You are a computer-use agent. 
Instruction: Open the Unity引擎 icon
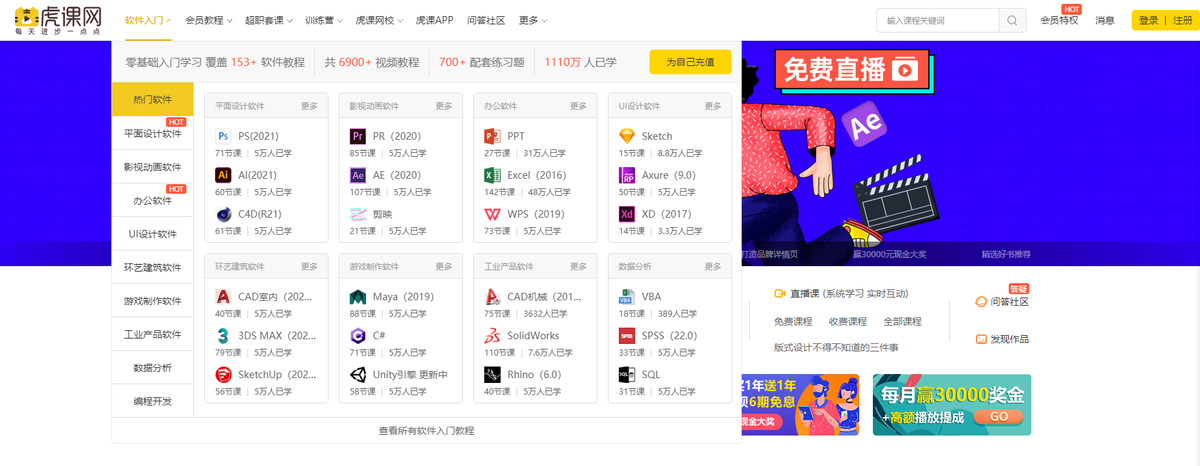[x=357, y=375]
